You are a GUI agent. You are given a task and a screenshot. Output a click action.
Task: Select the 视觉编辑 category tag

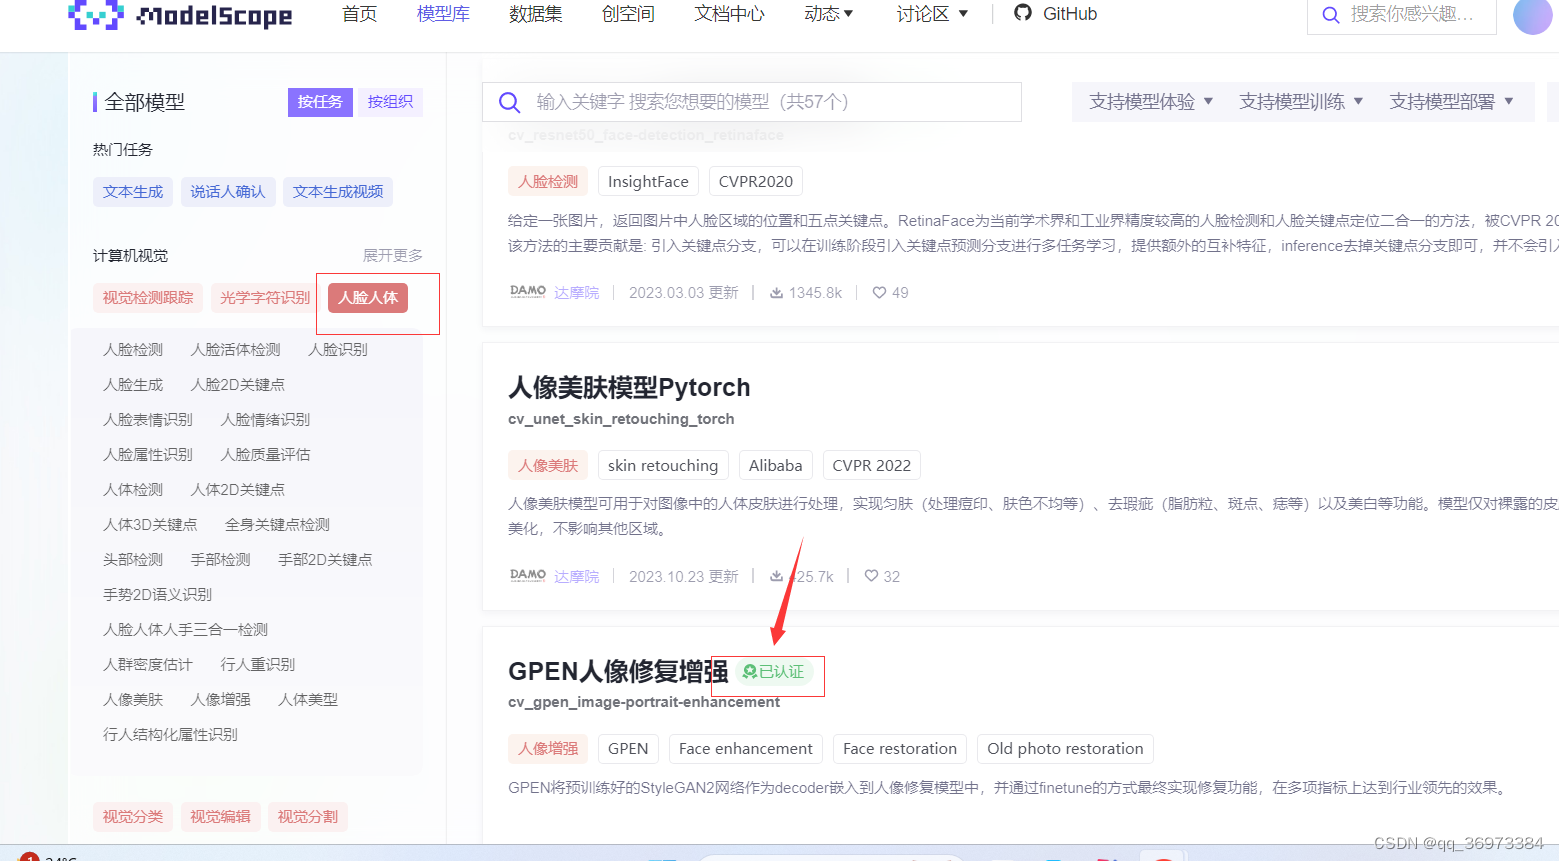(x=220, y=817)
